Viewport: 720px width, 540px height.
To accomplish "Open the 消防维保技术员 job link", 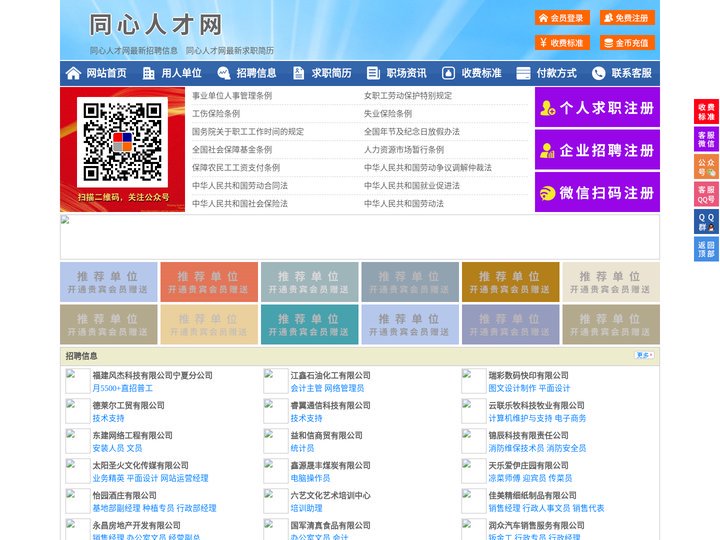I will pyautogui.click(x=516, y=448).
